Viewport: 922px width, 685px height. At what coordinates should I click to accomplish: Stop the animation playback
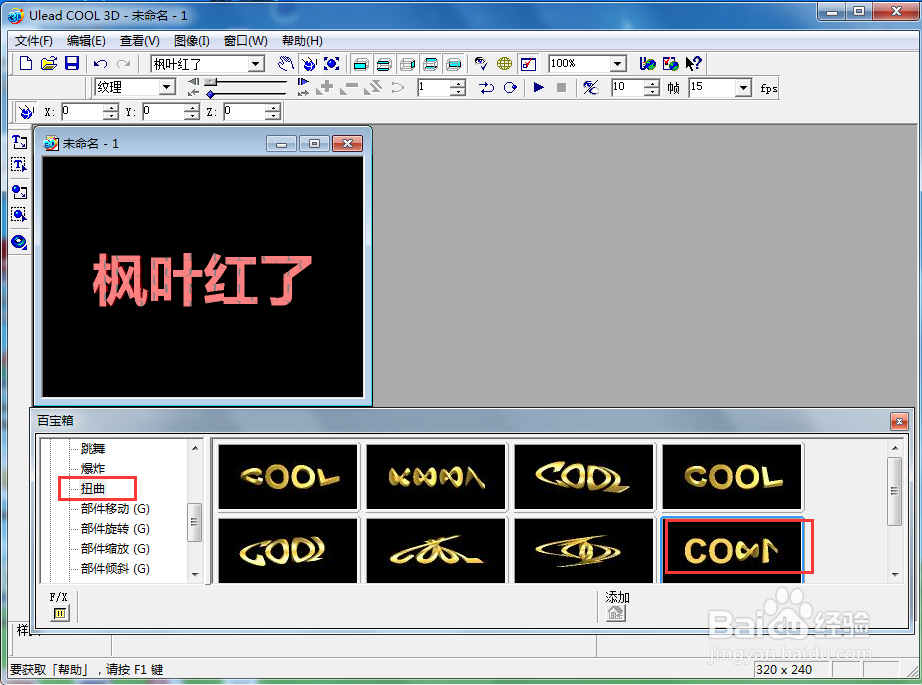tap(562, 88)
